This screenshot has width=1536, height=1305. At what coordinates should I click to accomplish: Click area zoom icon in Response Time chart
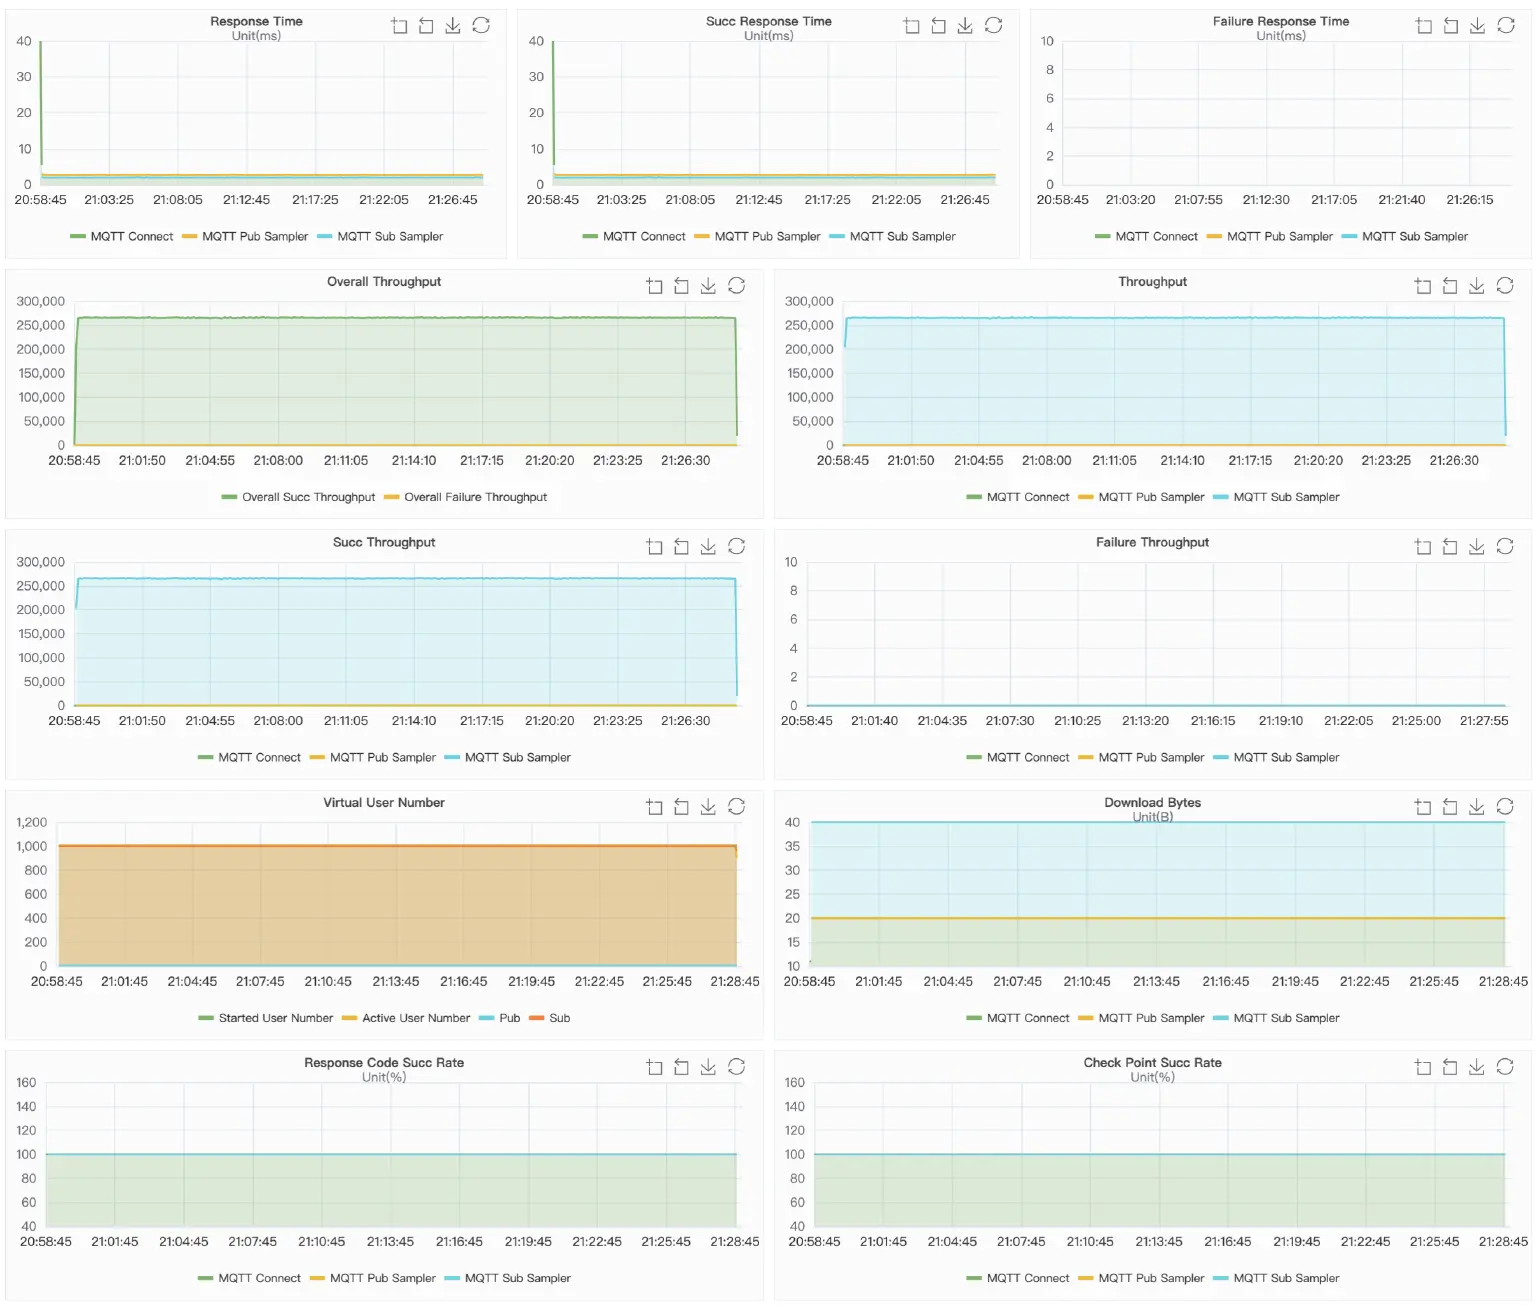pos(399,26)
